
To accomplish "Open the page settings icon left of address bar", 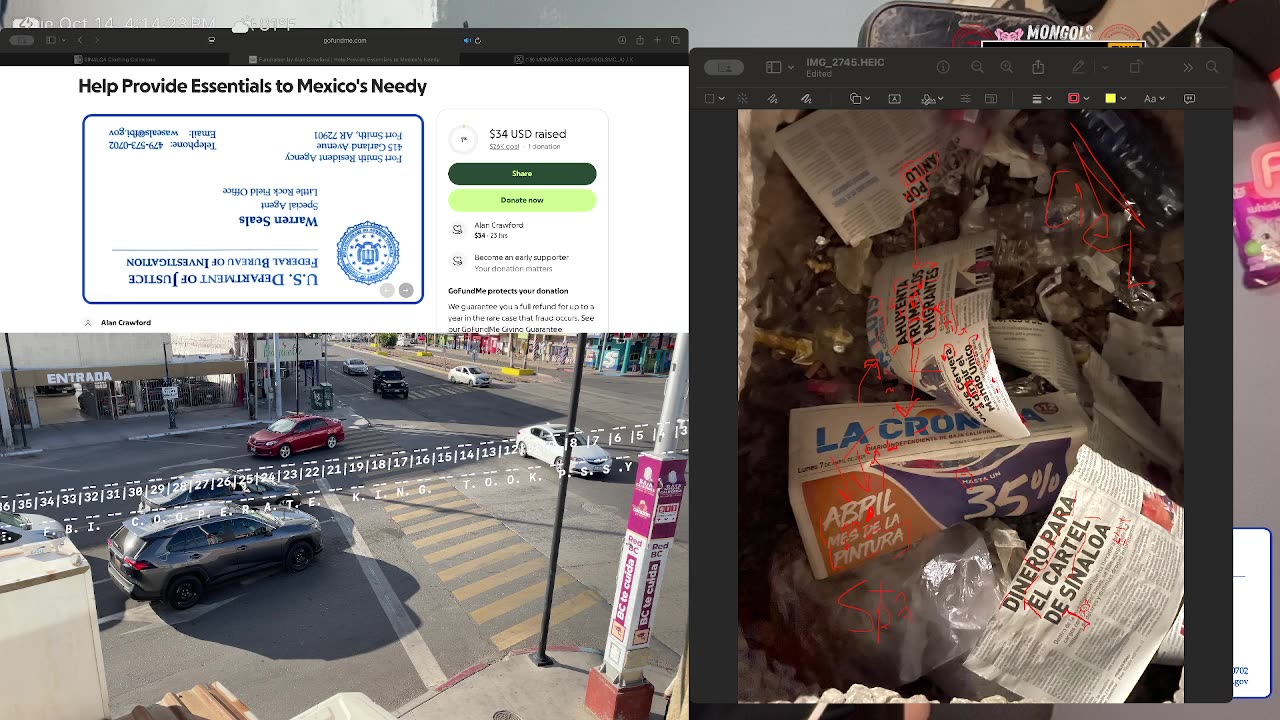I will (211, 40).
